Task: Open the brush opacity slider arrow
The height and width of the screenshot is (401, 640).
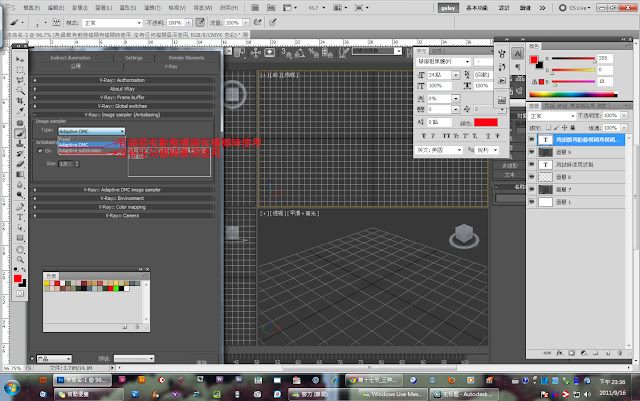Action: 189,23
